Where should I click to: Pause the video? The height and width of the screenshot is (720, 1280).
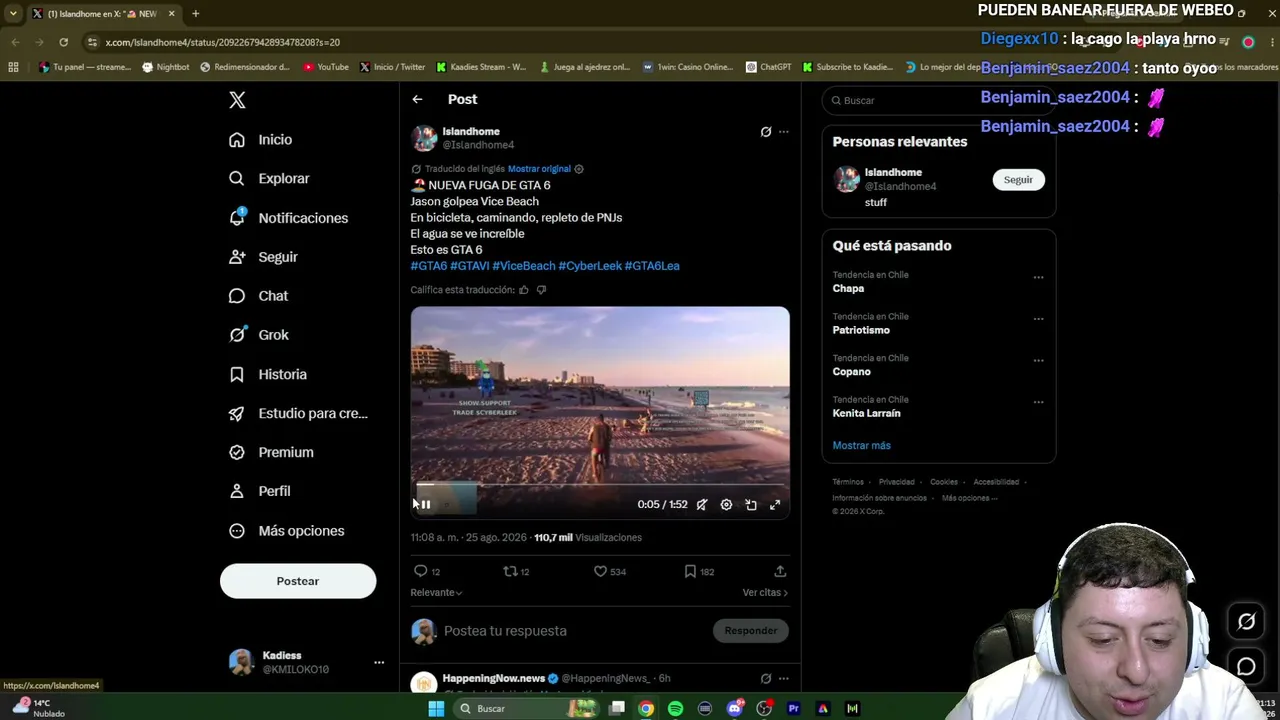(425, 505)
